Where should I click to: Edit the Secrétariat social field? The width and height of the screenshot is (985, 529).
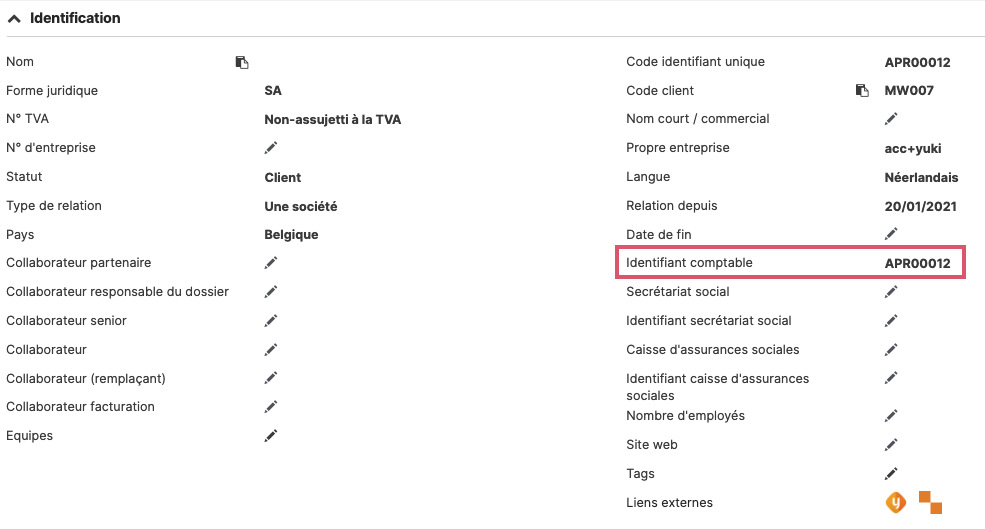tap(891, 292)
